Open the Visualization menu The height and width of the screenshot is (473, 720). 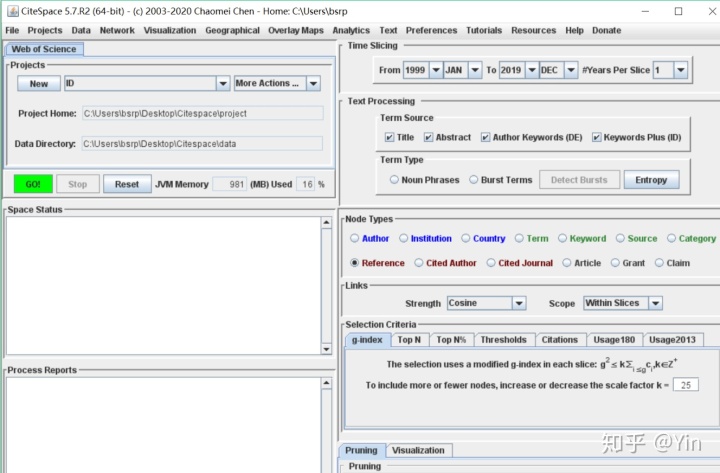click(x=170, y=30)
